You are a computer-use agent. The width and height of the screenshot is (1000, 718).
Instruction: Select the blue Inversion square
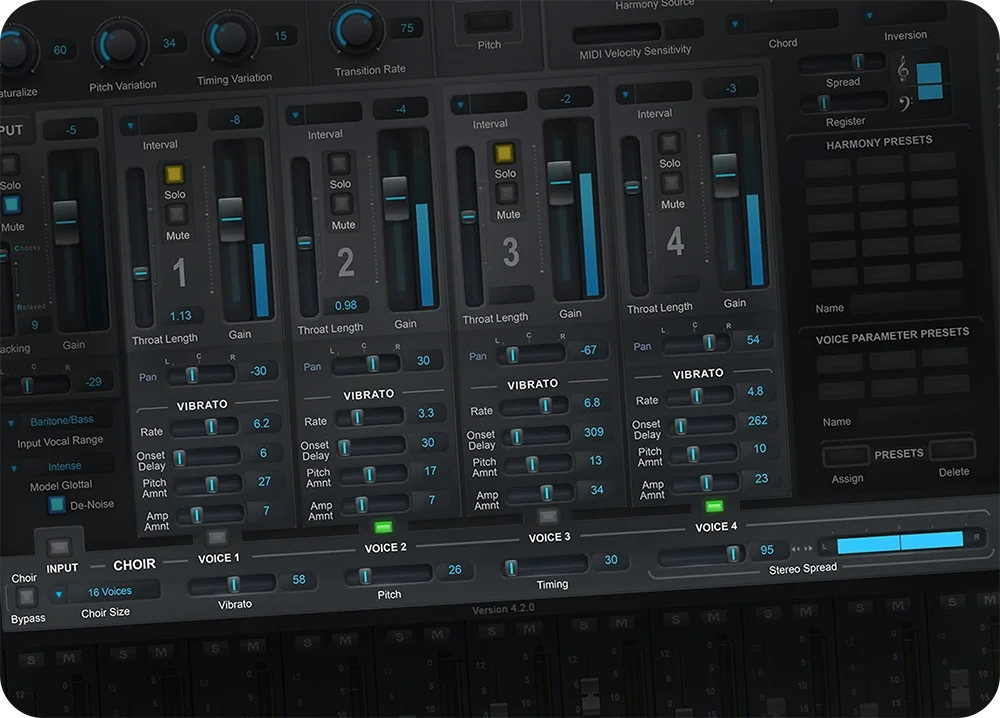click(x=930, y=73)
